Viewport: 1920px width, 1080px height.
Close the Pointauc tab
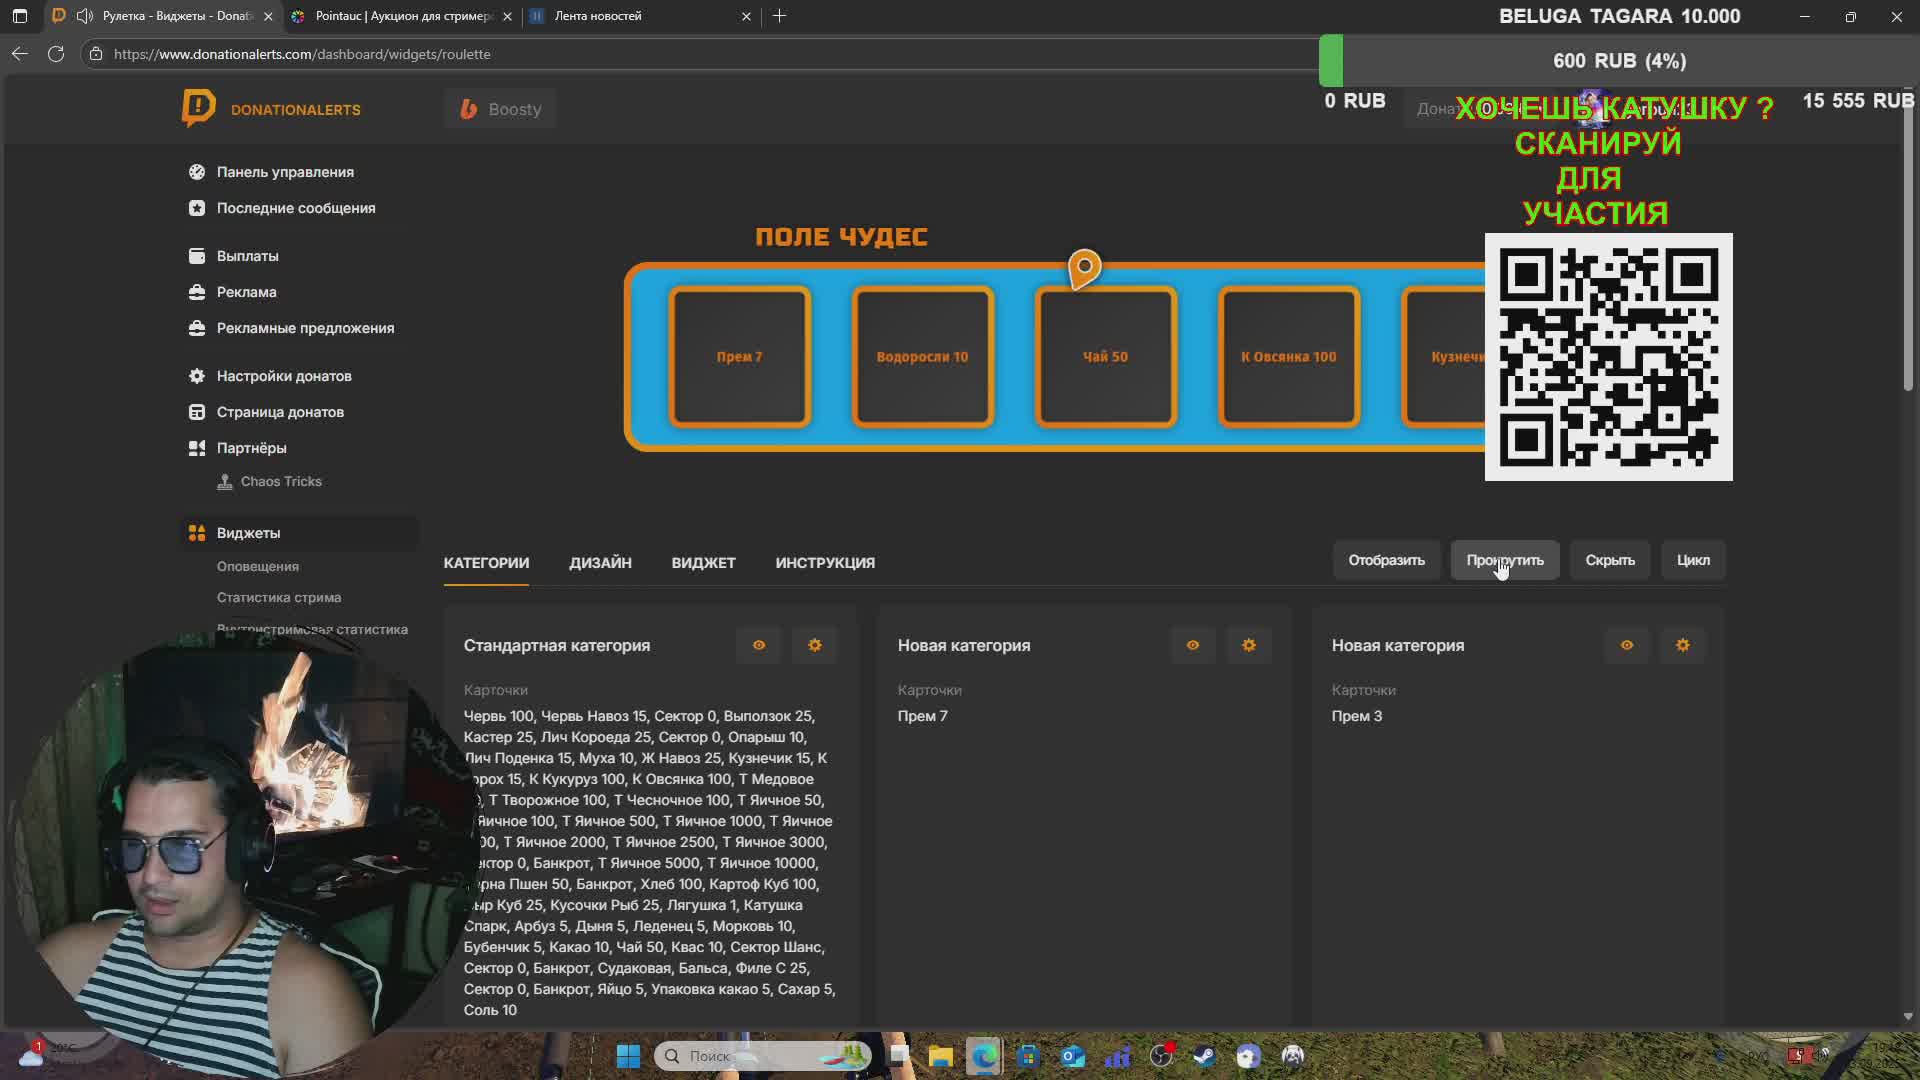pos(507,16)
